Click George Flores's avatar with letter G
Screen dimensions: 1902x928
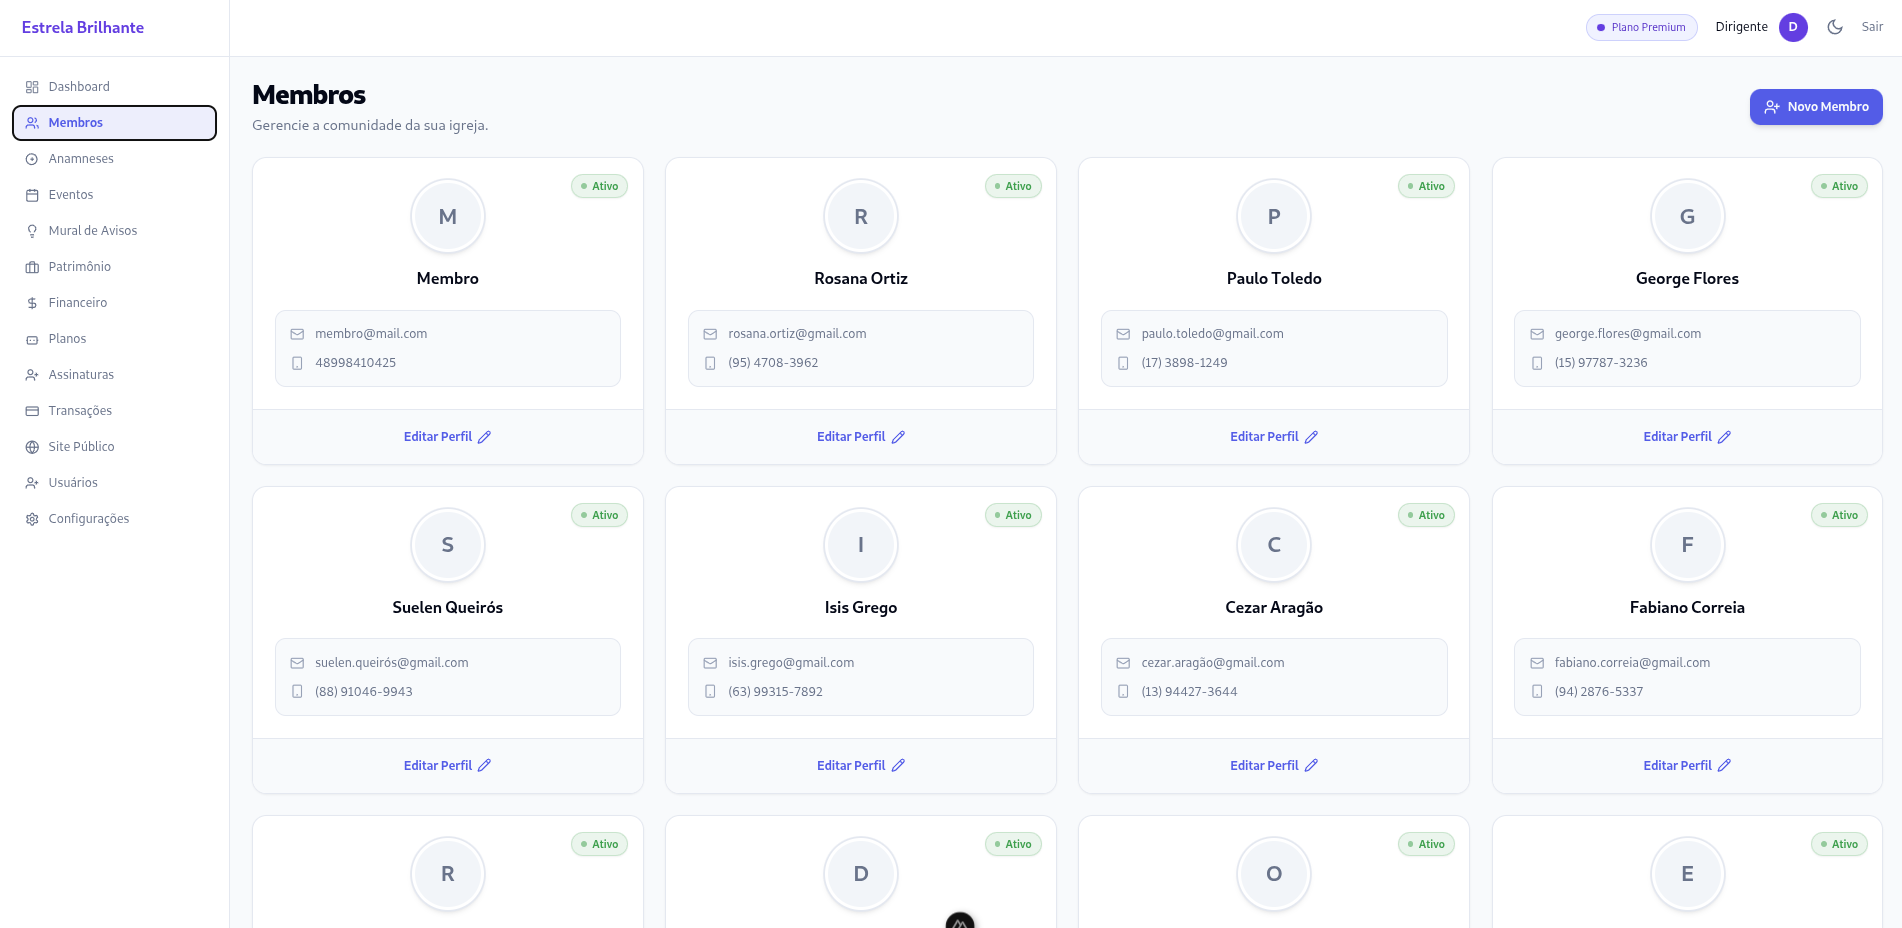click(x=1687, y=216)
